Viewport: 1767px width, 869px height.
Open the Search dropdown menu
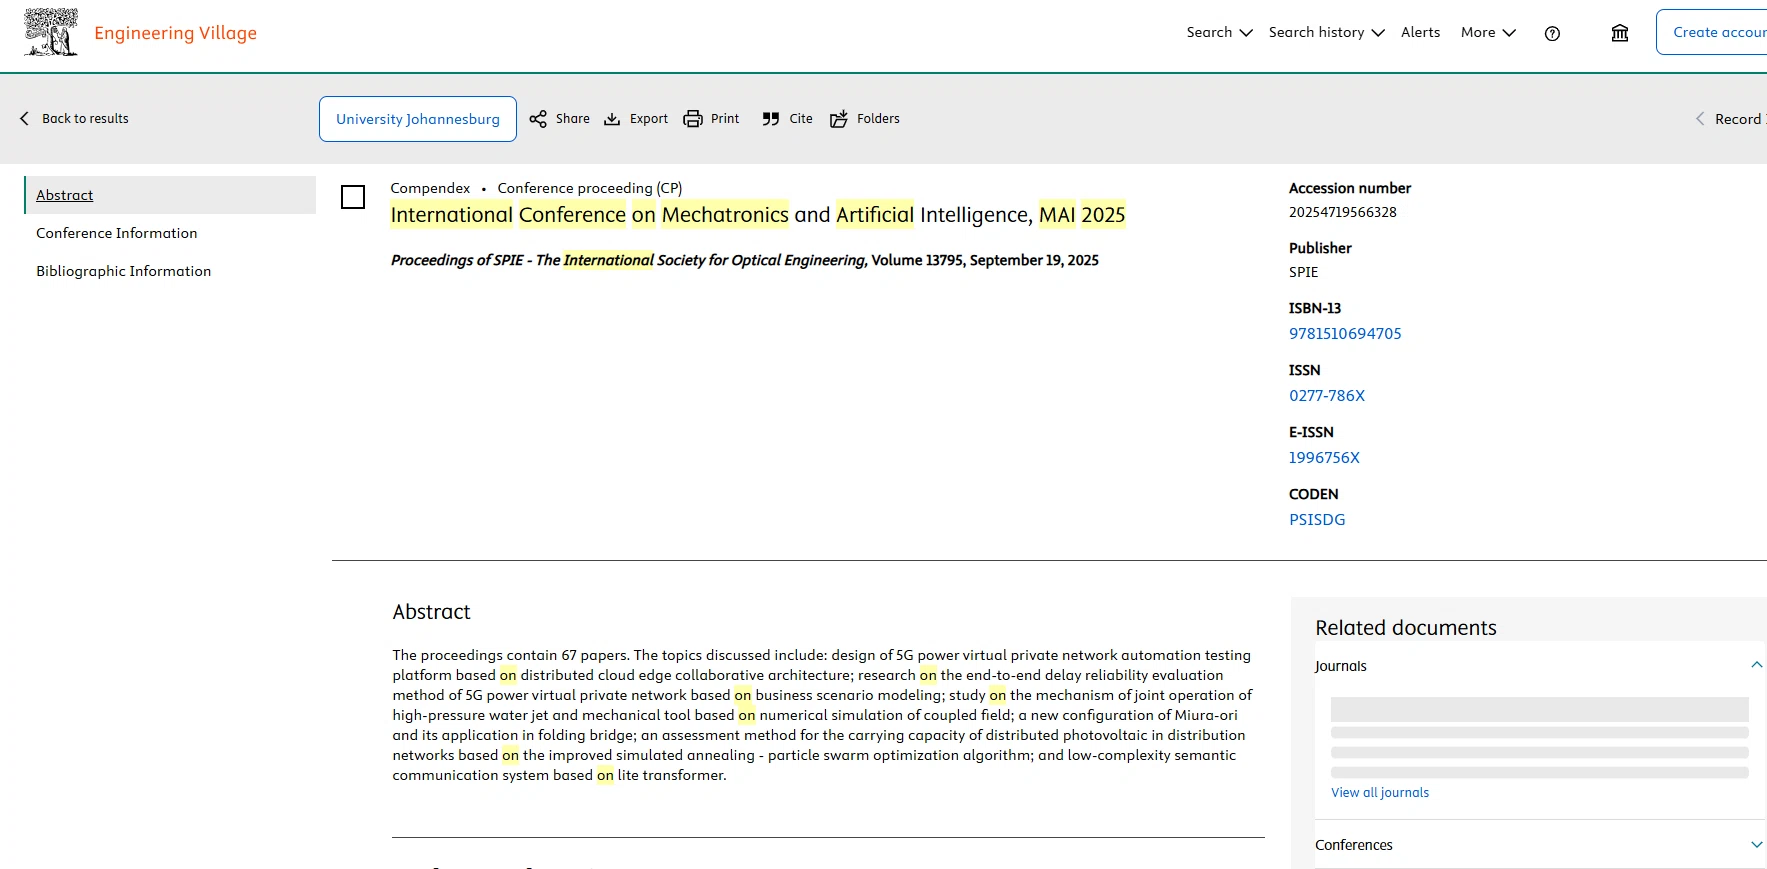click(1219, 33)
